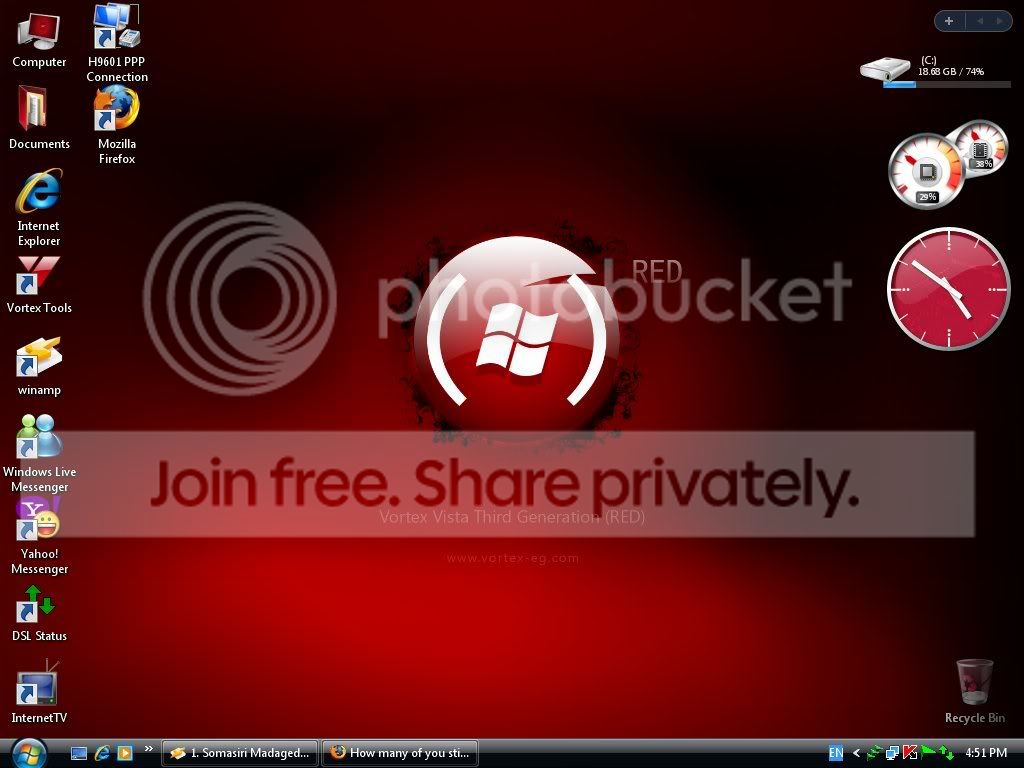Open the Start menu orb
Screen dimensions: 1024x768
coord(28,753)
